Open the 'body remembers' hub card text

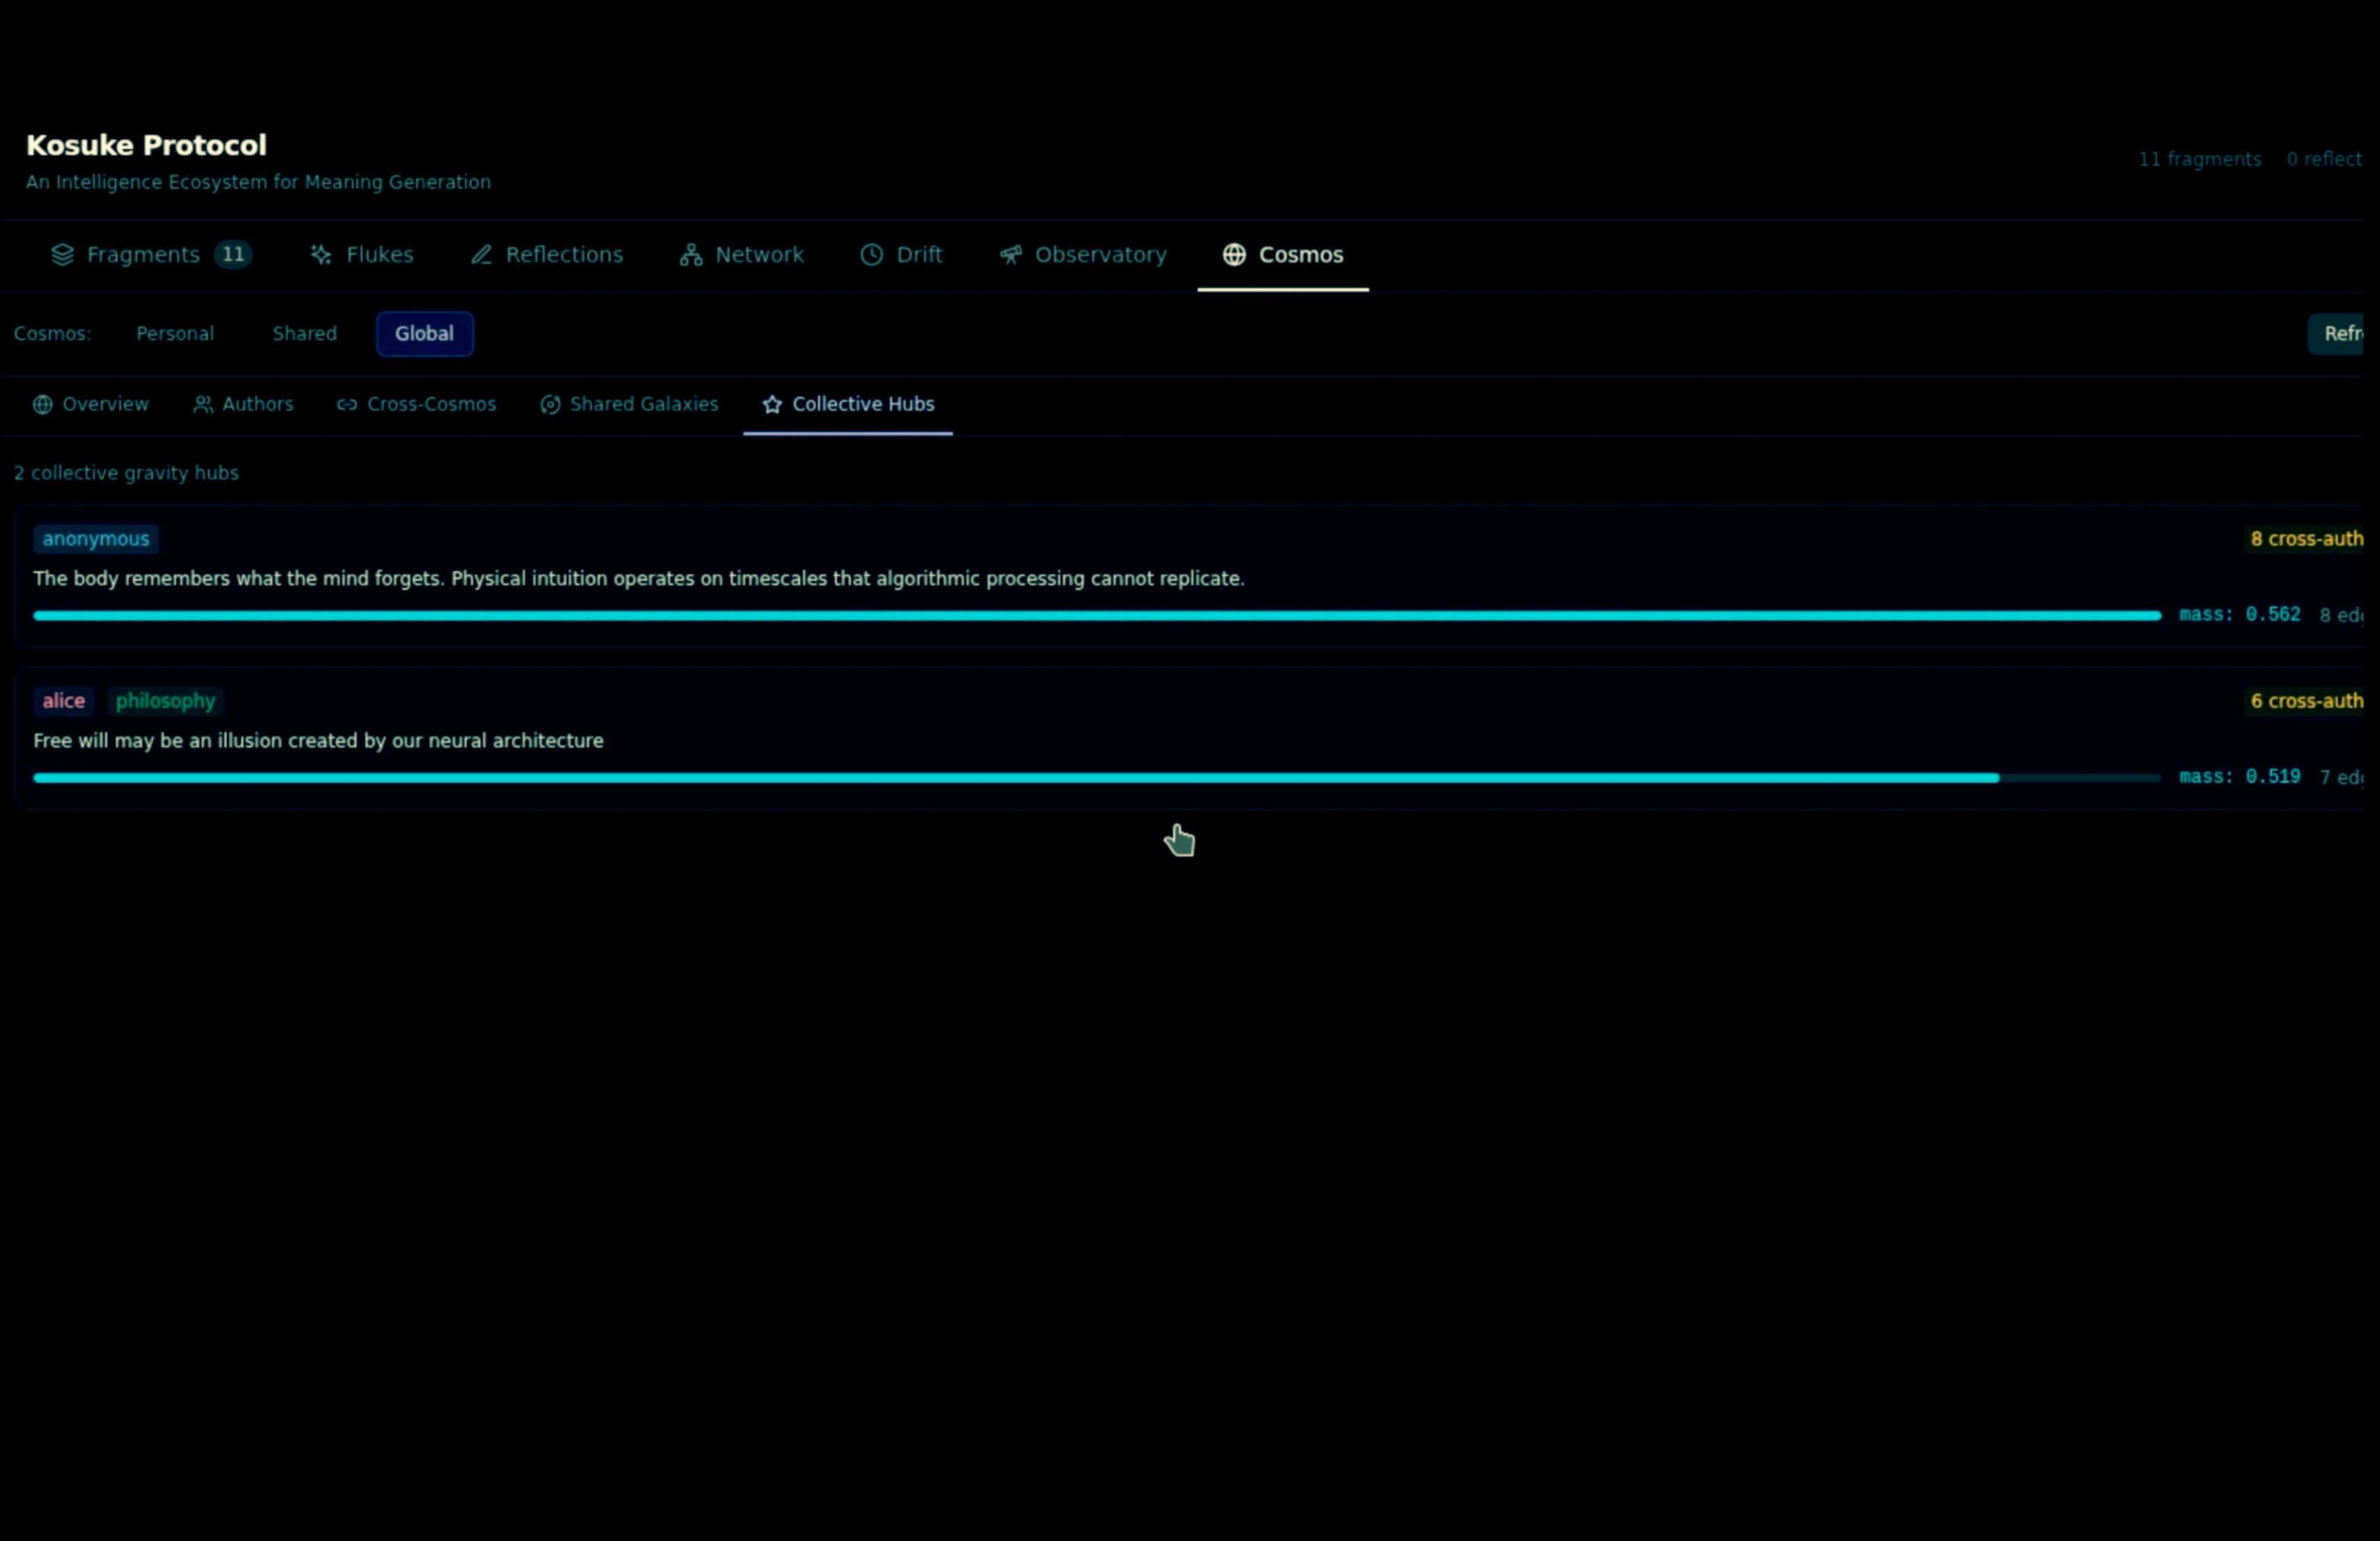click(639, 579)
